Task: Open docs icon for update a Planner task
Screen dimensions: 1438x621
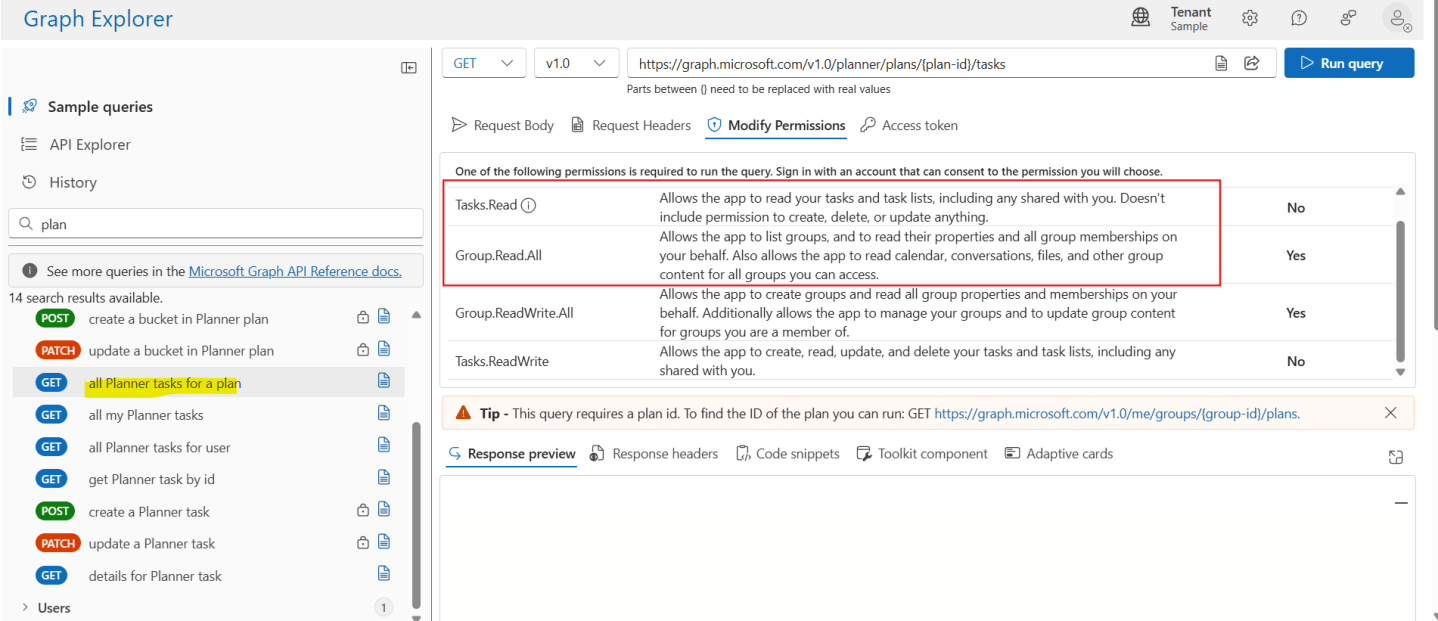Action: click(x=384, y=541)
